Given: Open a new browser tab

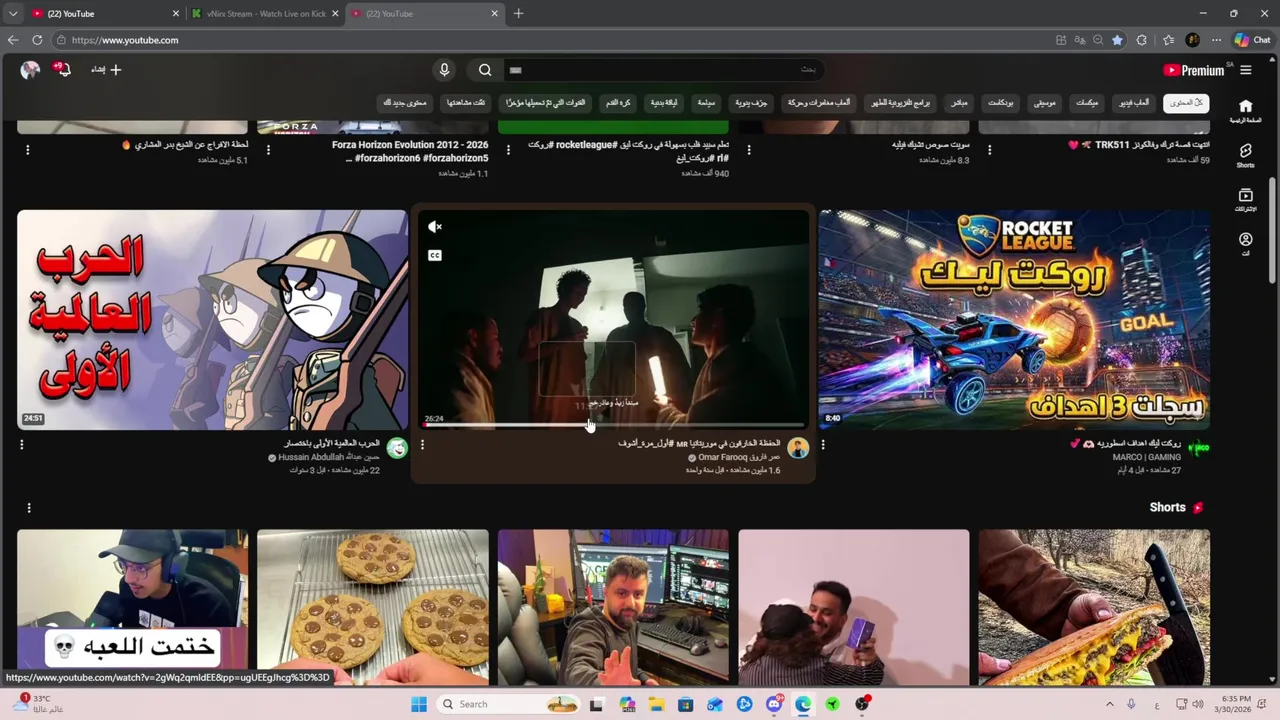Looking at the screenshot, I should point(518,14).
